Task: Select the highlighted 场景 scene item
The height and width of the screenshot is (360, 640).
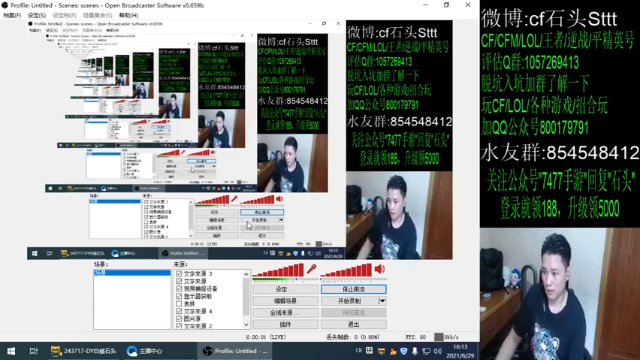Action: (x=132, y=272)
